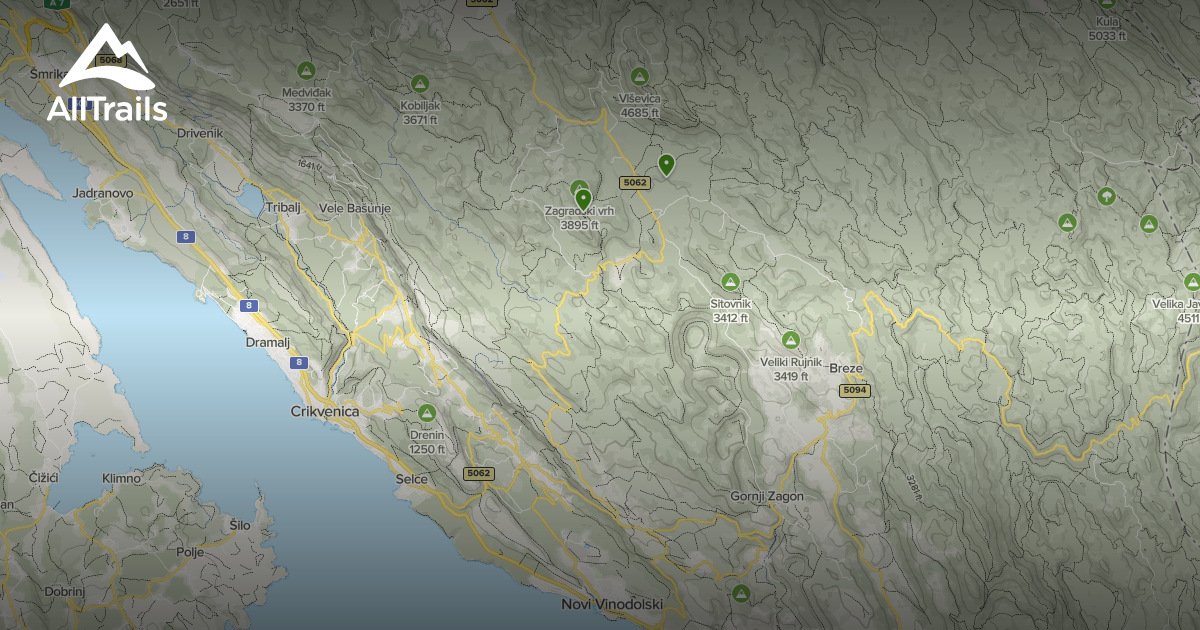
Task: Select the Drenin peak icon near Crikvenica
Action: [x=426, y=411]
